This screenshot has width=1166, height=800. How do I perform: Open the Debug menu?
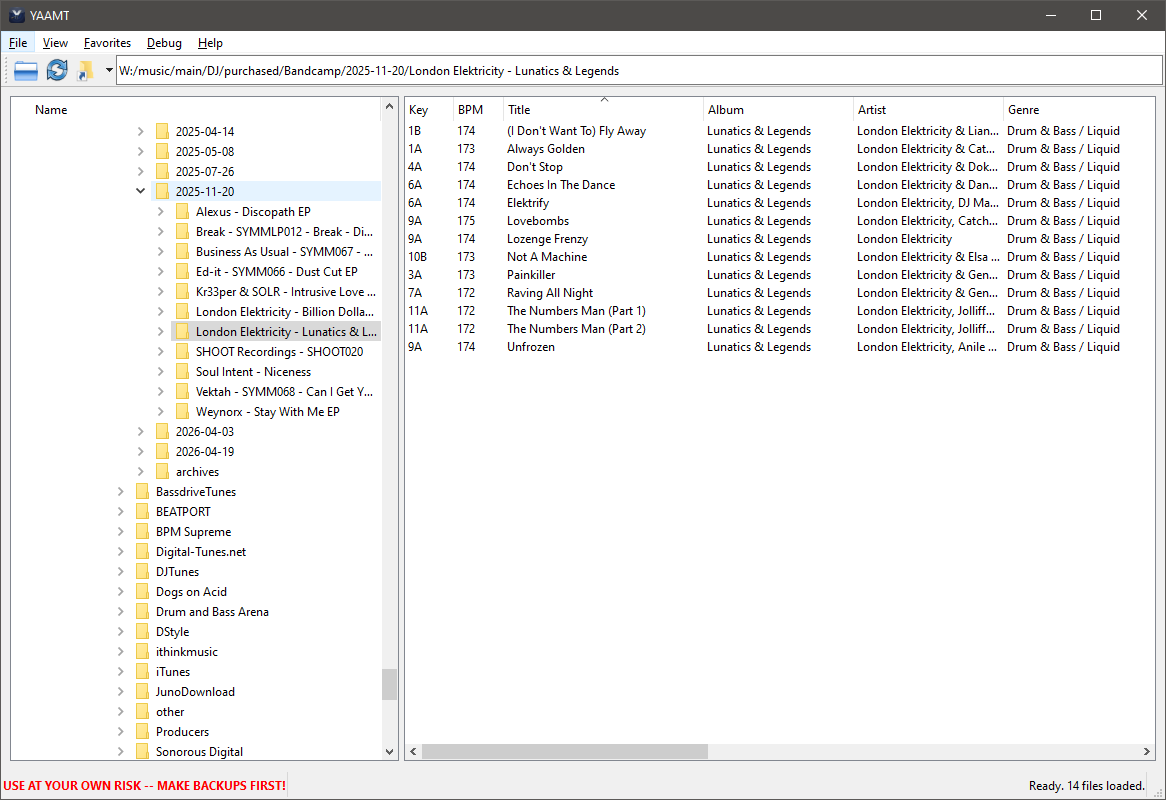point(164,43)
